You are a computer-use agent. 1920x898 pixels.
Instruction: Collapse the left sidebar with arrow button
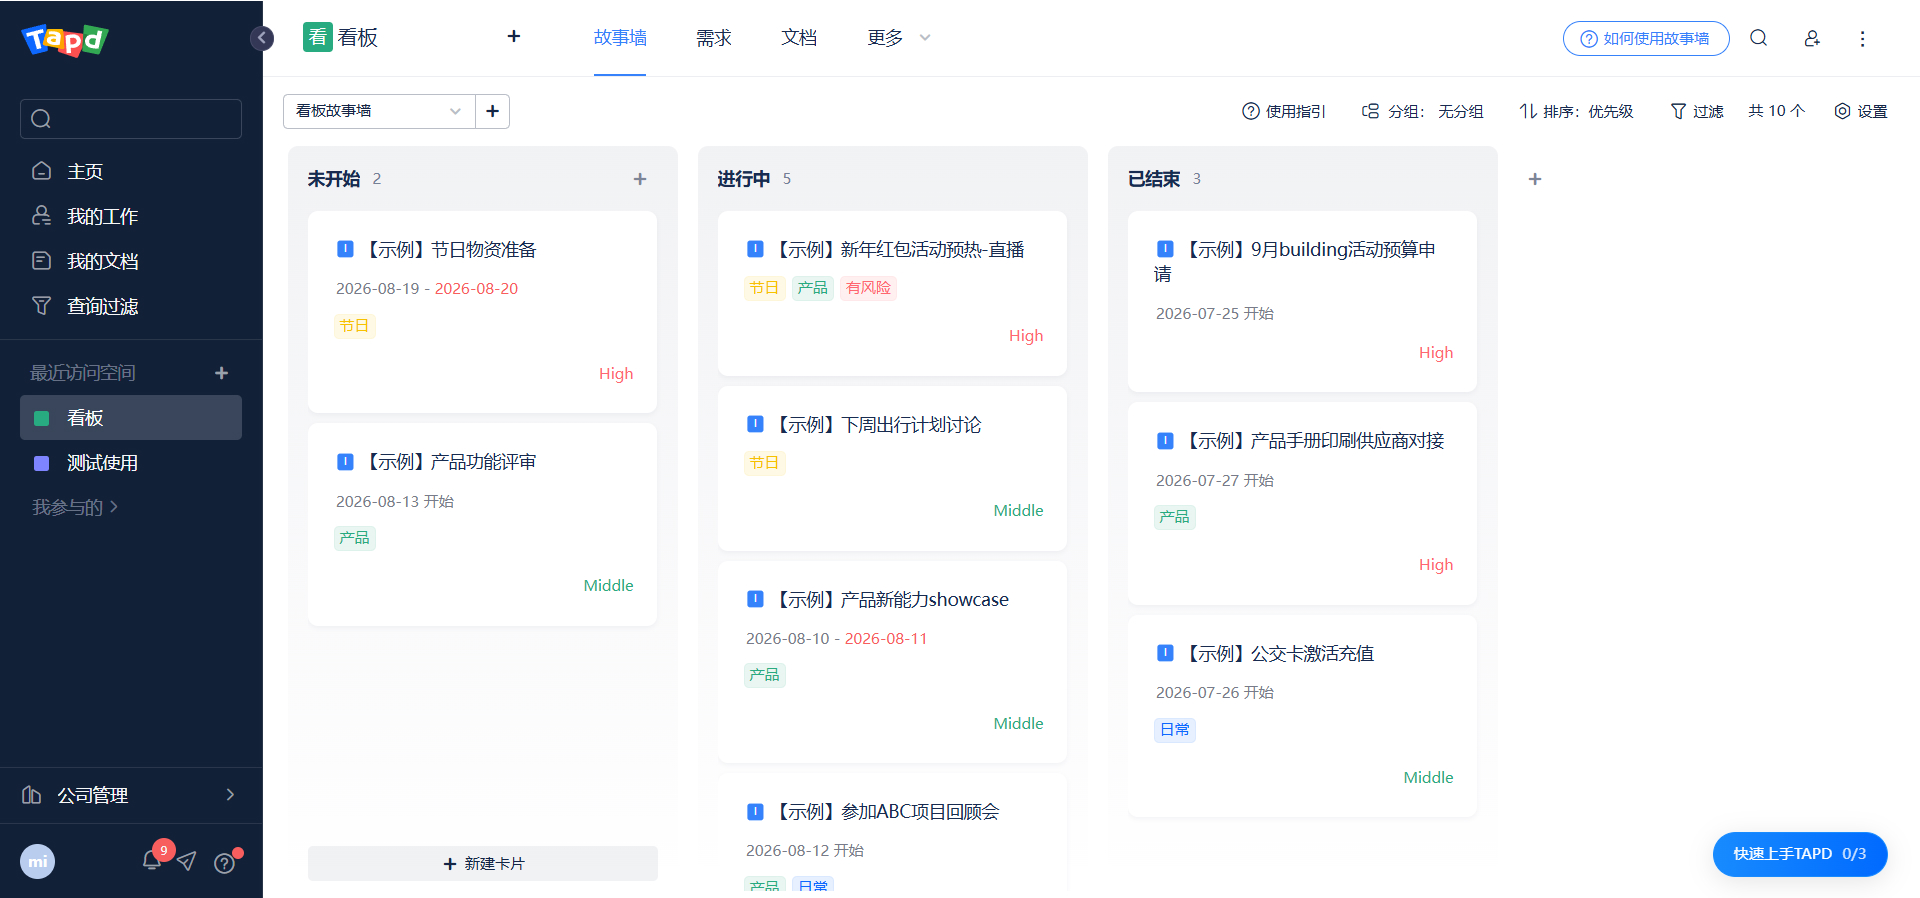click(261, 38)
